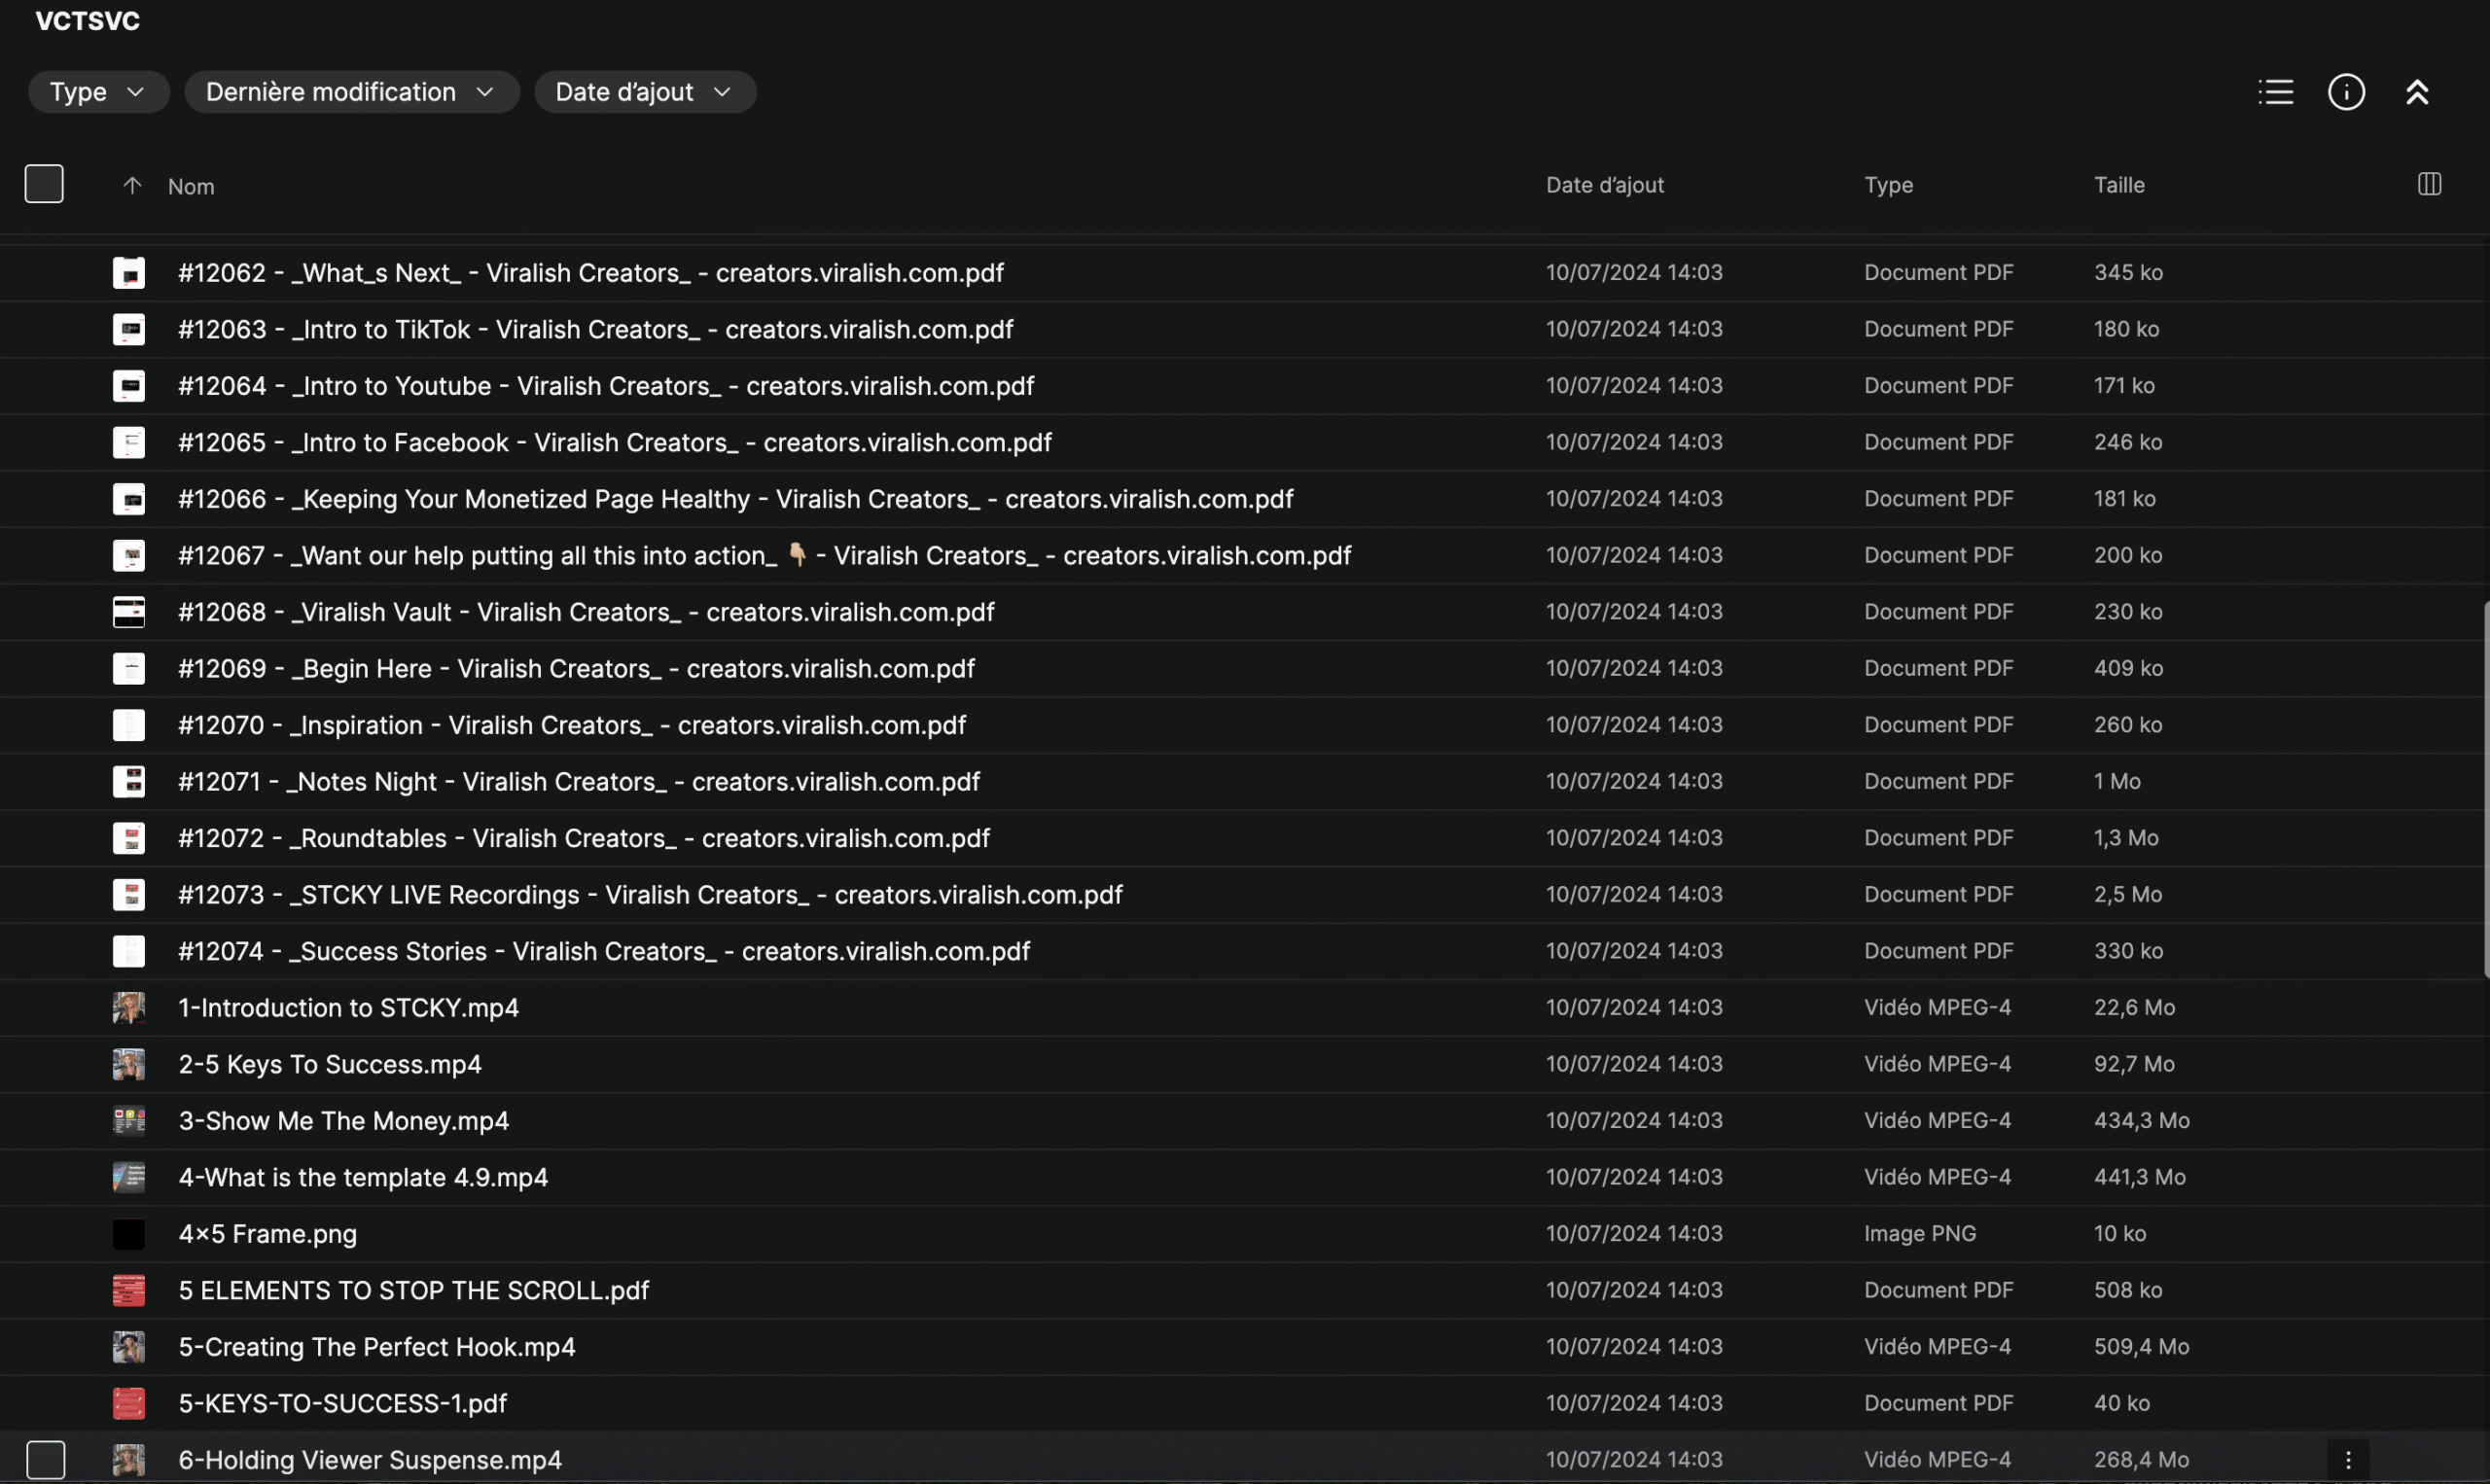Open the info details panel icon
This screenshot has width=2490, height=1484.
point(2346,92)
